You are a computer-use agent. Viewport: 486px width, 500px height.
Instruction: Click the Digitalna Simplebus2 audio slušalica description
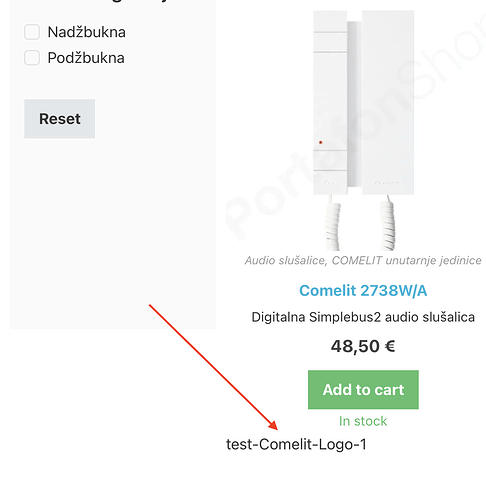coord(363,317)
